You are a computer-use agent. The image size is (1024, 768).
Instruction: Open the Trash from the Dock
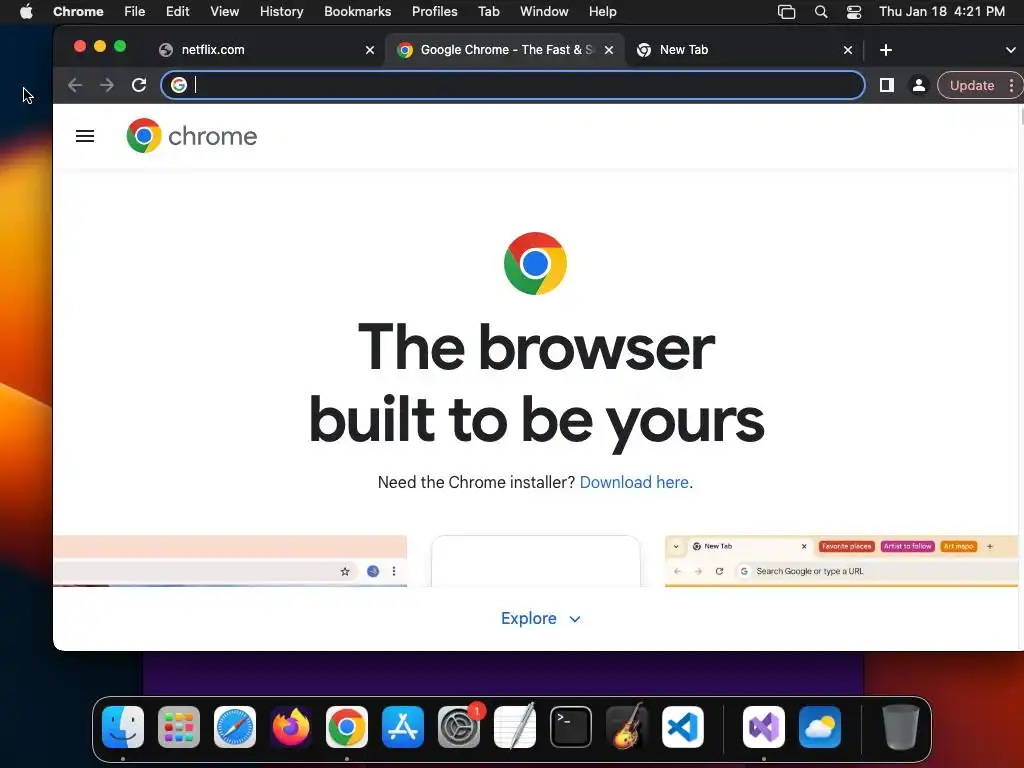[901, 727]
